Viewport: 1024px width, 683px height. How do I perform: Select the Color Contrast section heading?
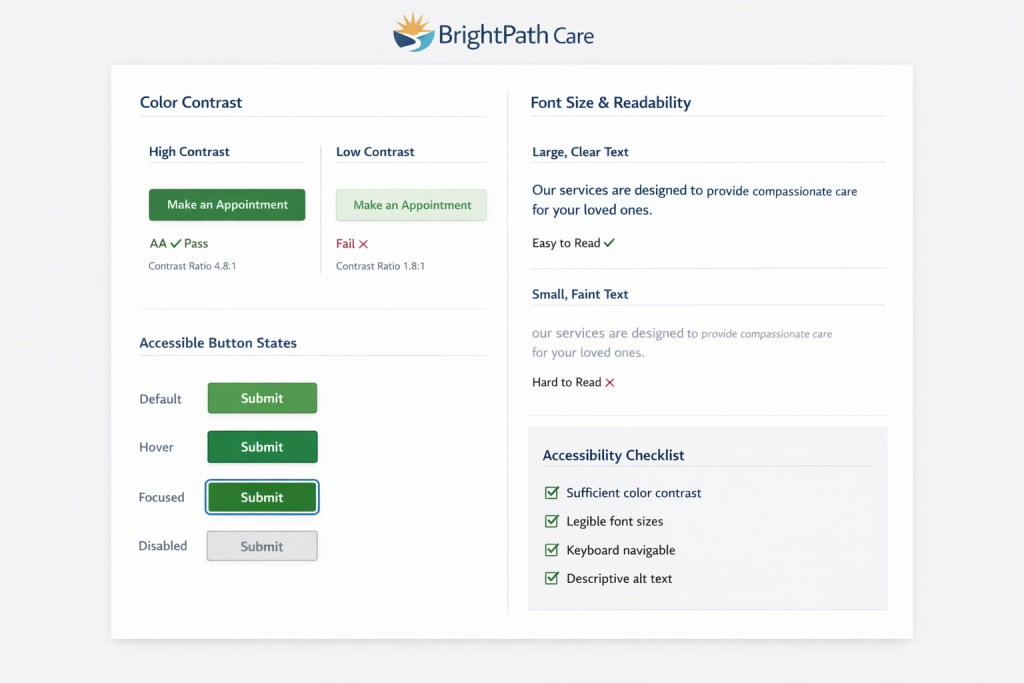click(x=191, y=102)
